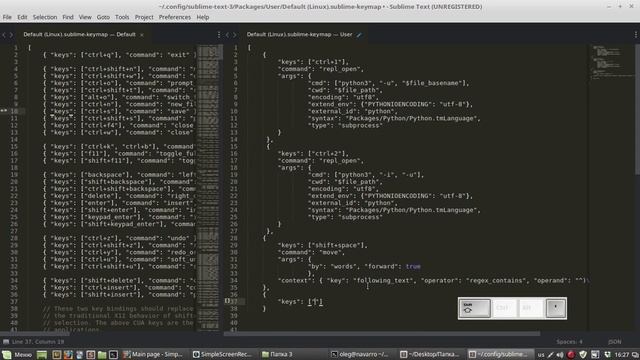Screen dimensions: 640x360
Task: Open the View menu
Action: (85, 17)
